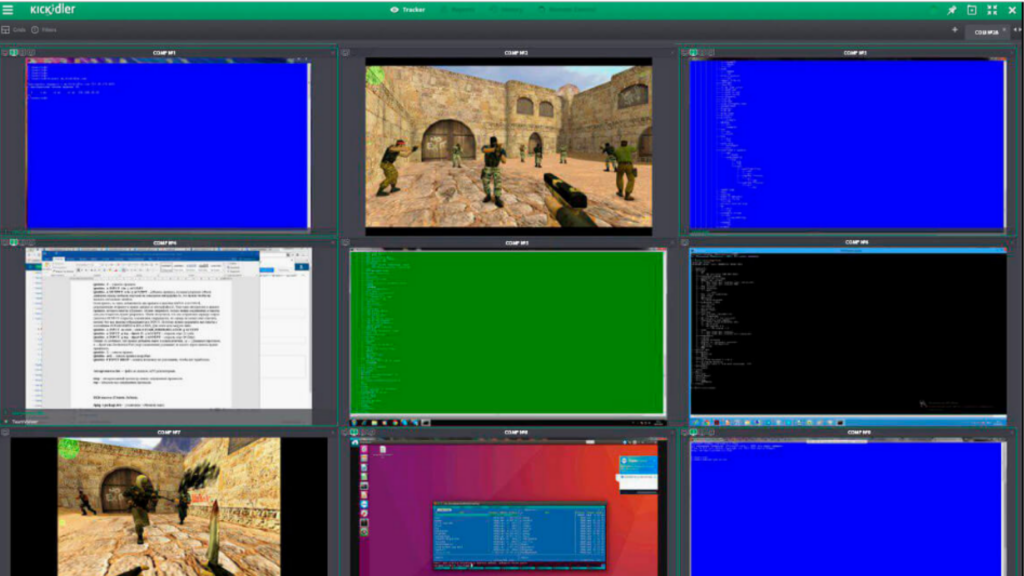1024x576 pixels.
Task: Open COMP №2 Counter-Strike pistol view thumbnail
Action: (508, 146)
